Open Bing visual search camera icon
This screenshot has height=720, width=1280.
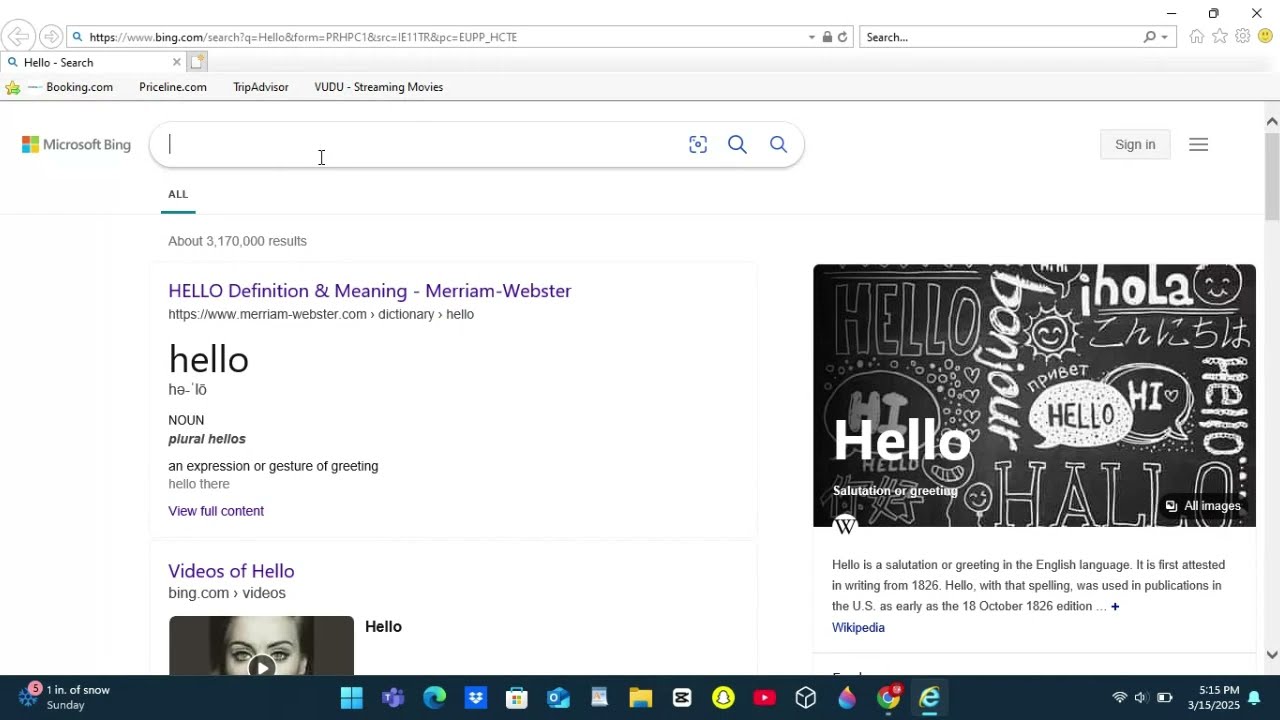[698, 145]
